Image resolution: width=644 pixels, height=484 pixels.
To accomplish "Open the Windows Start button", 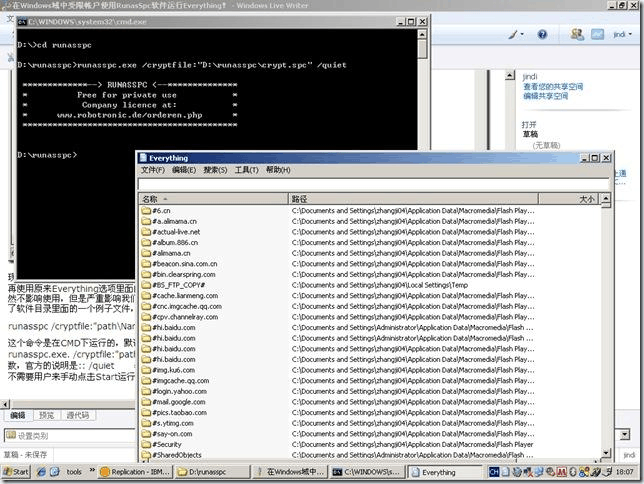I will coord(16,472).
